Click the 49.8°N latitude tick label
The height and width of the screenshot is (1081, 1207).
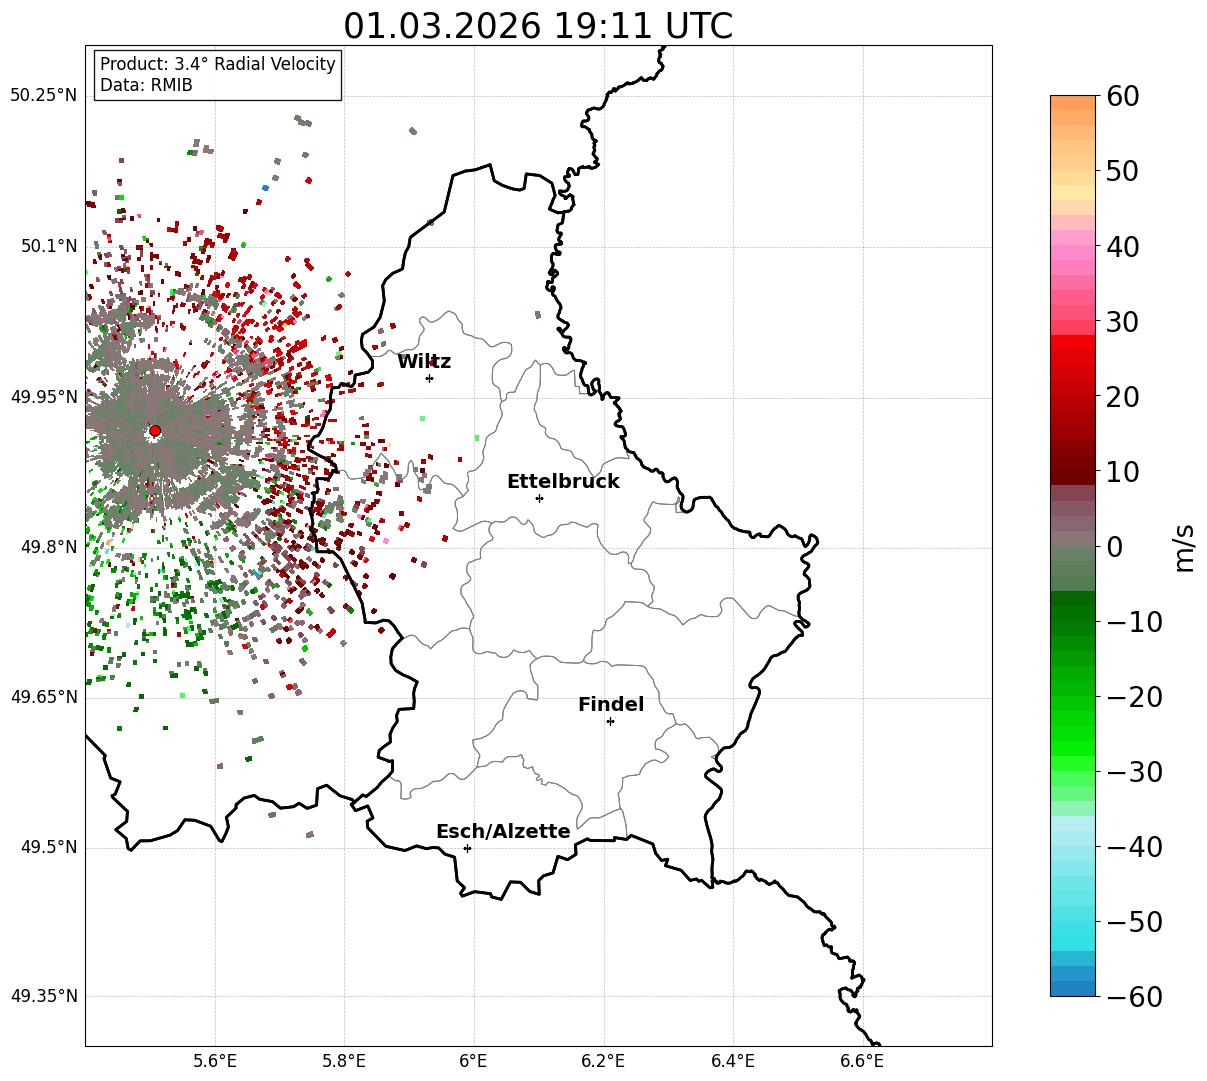click(48, 547)
